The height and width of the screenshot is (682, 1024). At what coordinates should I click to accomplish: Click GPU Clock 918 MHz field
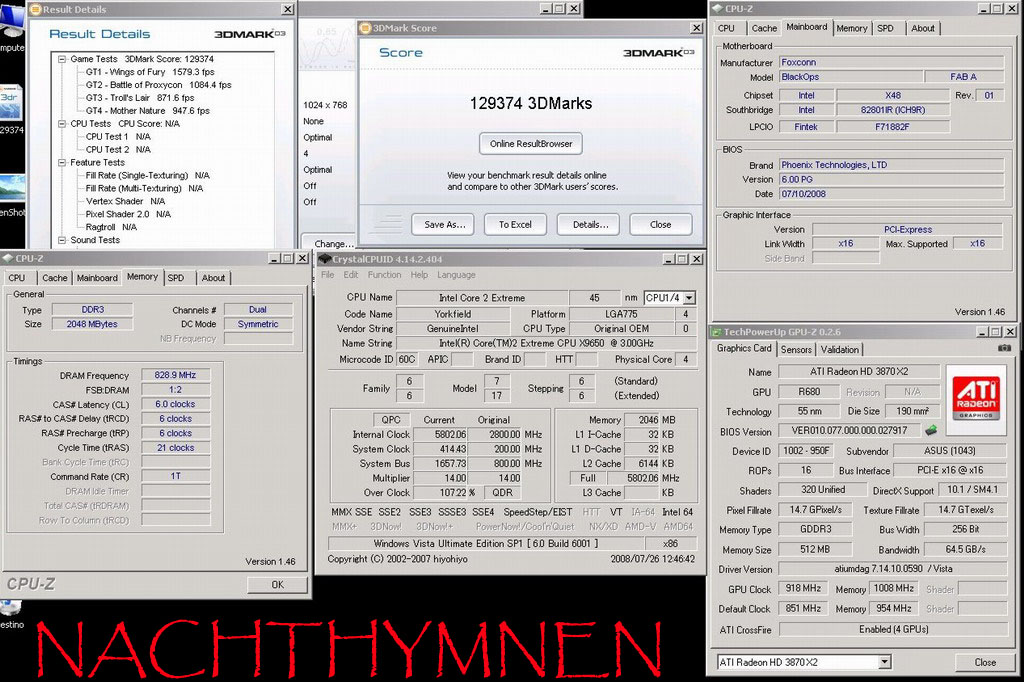(x=803, y=589)
